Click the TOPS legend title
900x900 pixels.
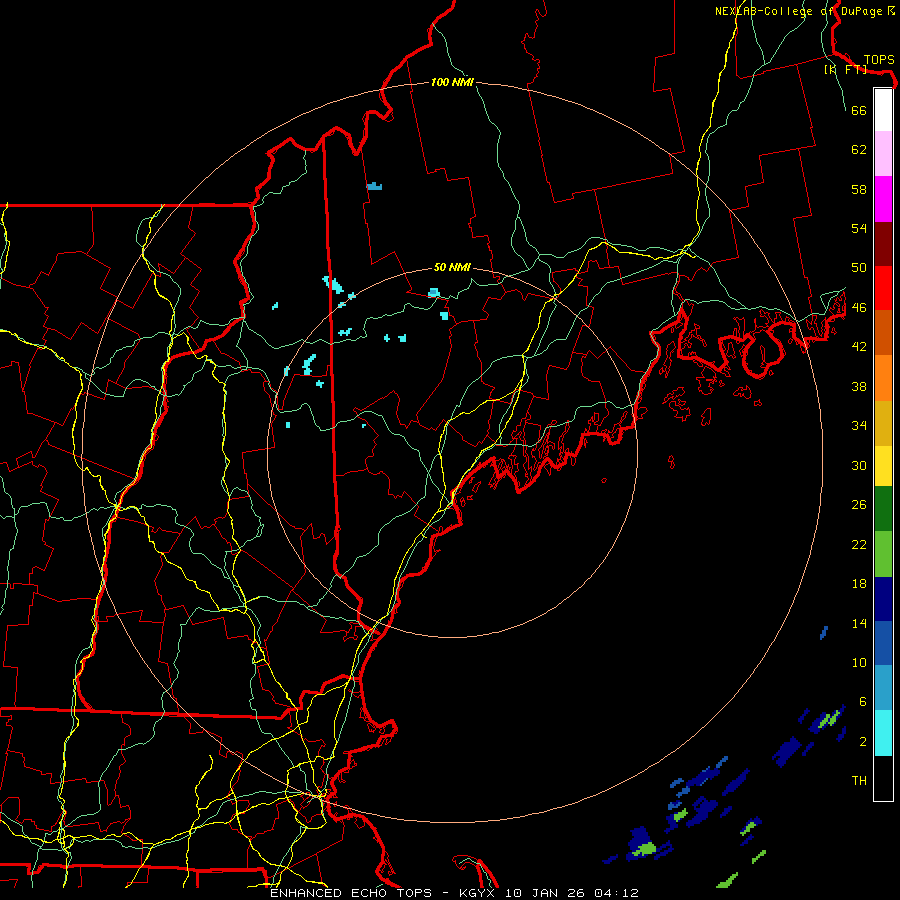[879, 59]
